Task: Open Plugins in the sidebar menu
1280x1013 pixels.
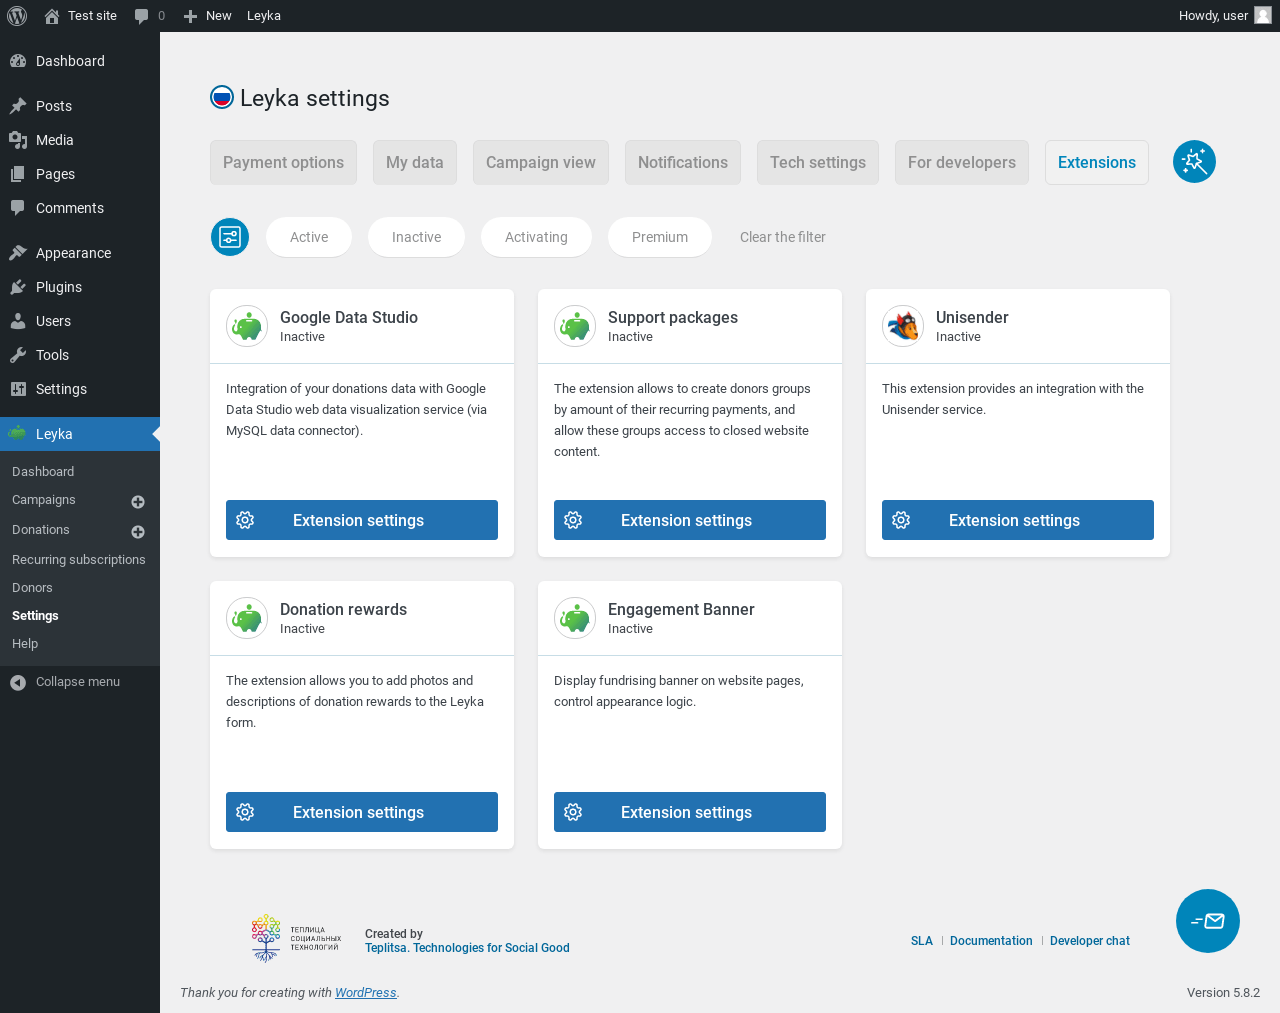Action: (59, 287)
